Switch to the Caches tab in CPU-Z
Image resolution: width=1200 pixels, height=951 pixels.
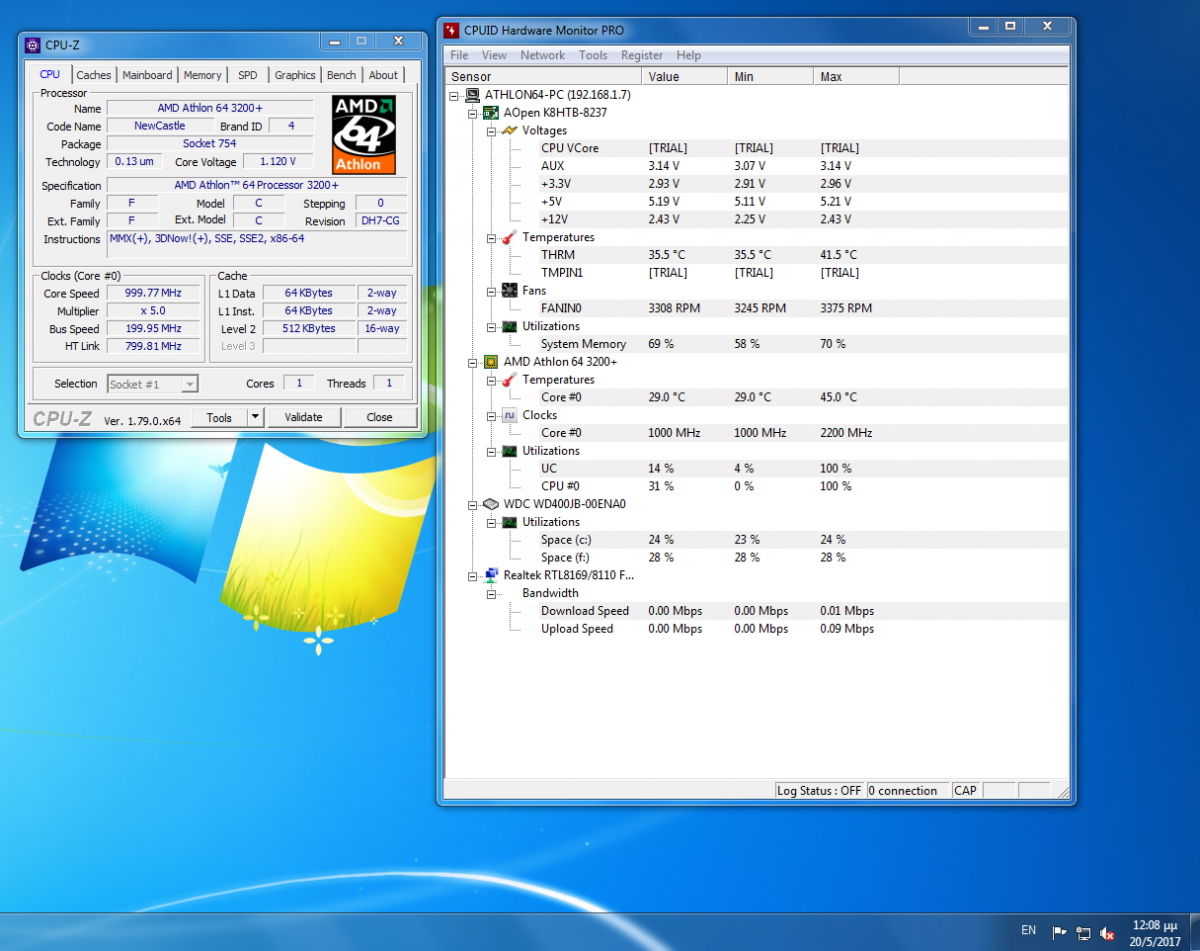[94, 75]
